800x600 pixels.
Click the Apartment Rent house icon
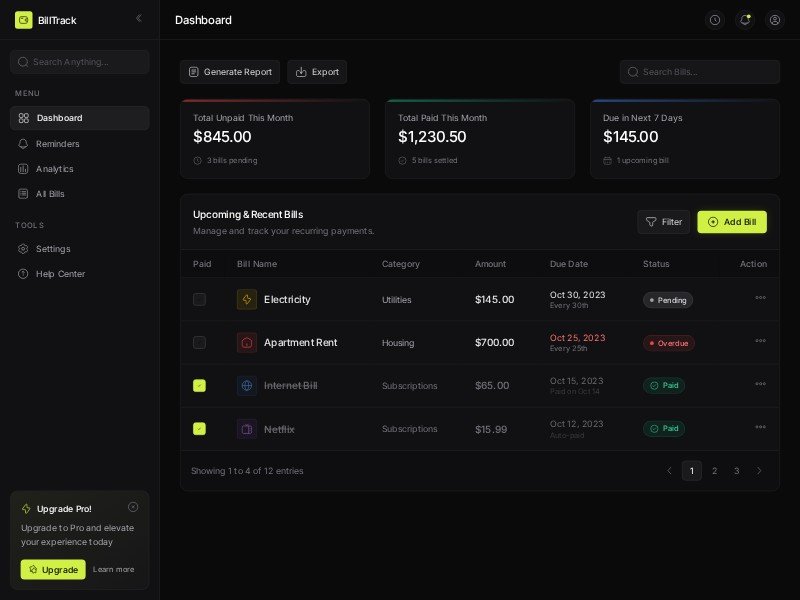pyautogui.click(x=247, y=342)
